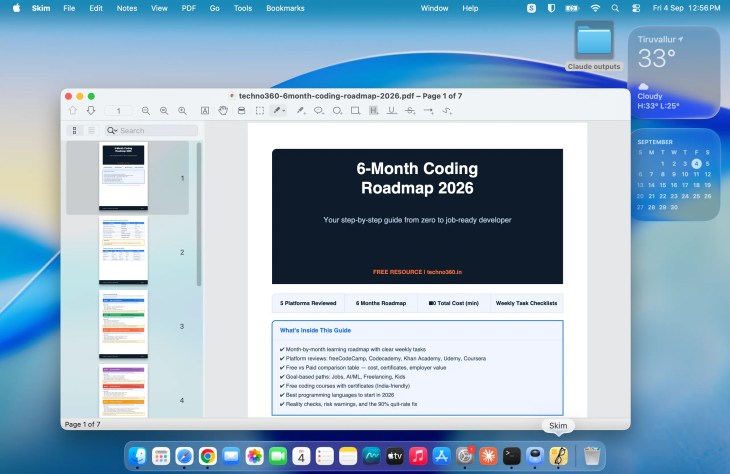Viewport: 730px width, 474px height.
Task: Open the note tool dropdown arrow
Action: [284, 111]
